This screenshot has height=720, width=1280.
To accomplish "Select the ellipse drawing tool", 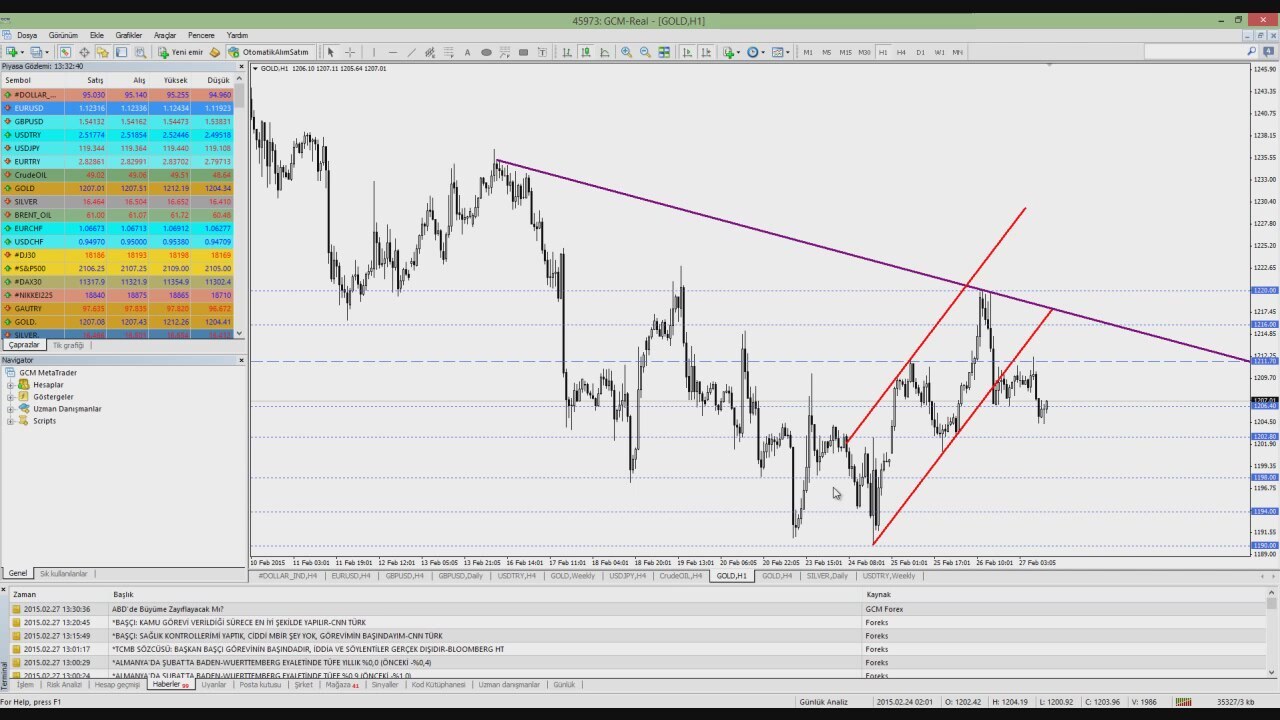I will coord(486,52).
